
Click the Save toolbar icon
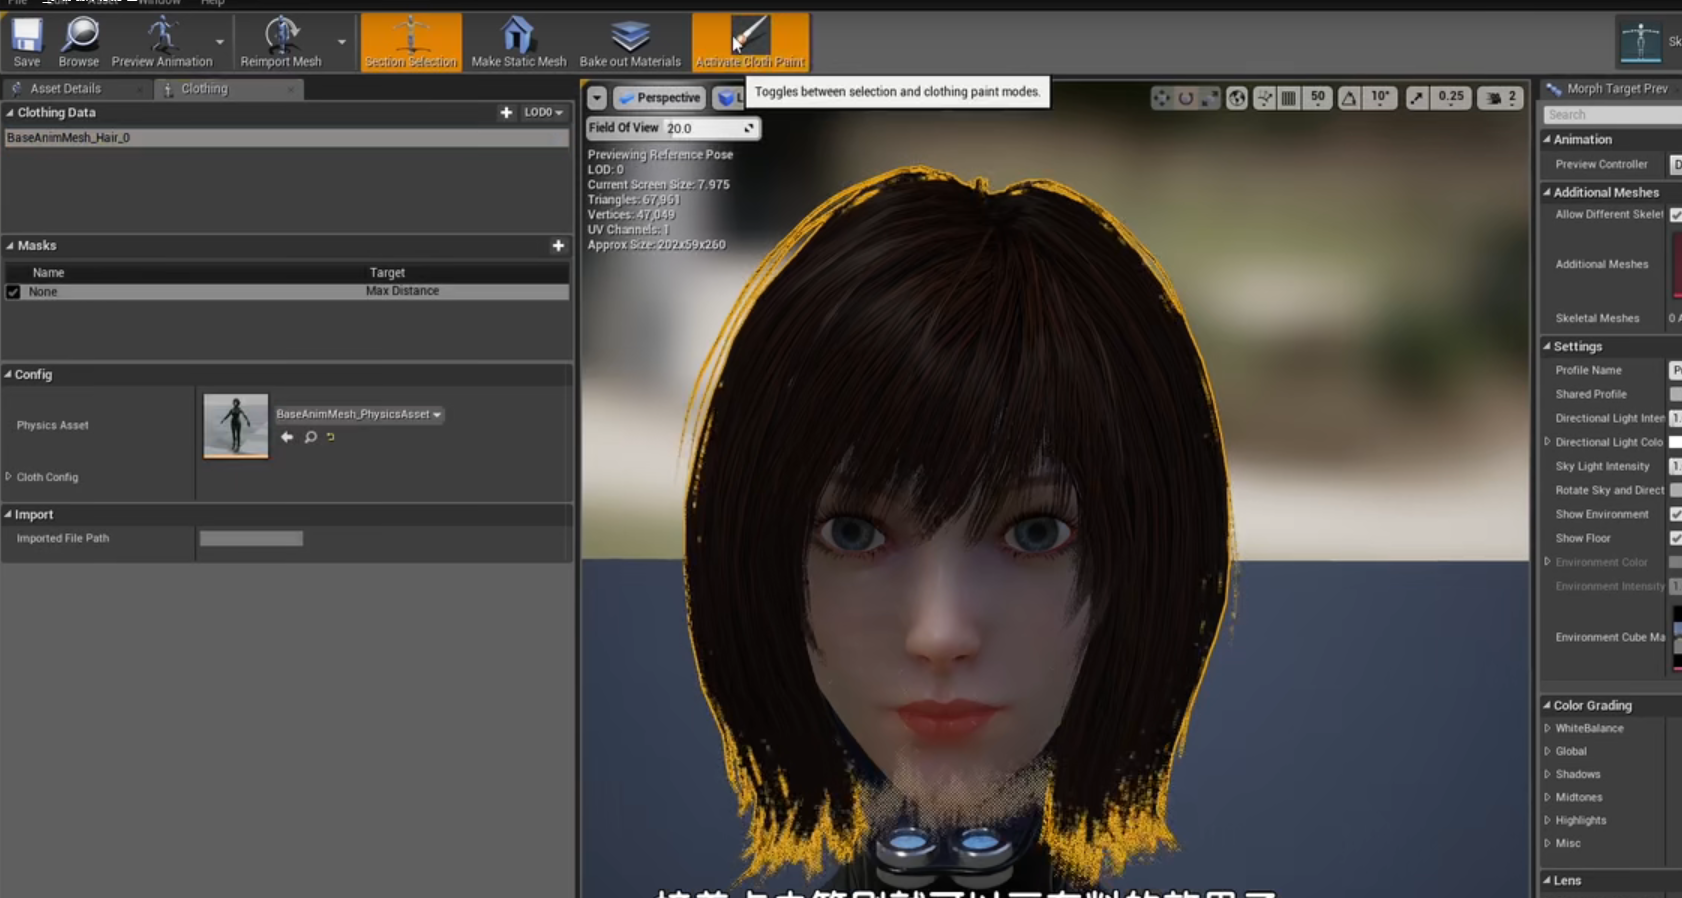(x=27, y=36)
